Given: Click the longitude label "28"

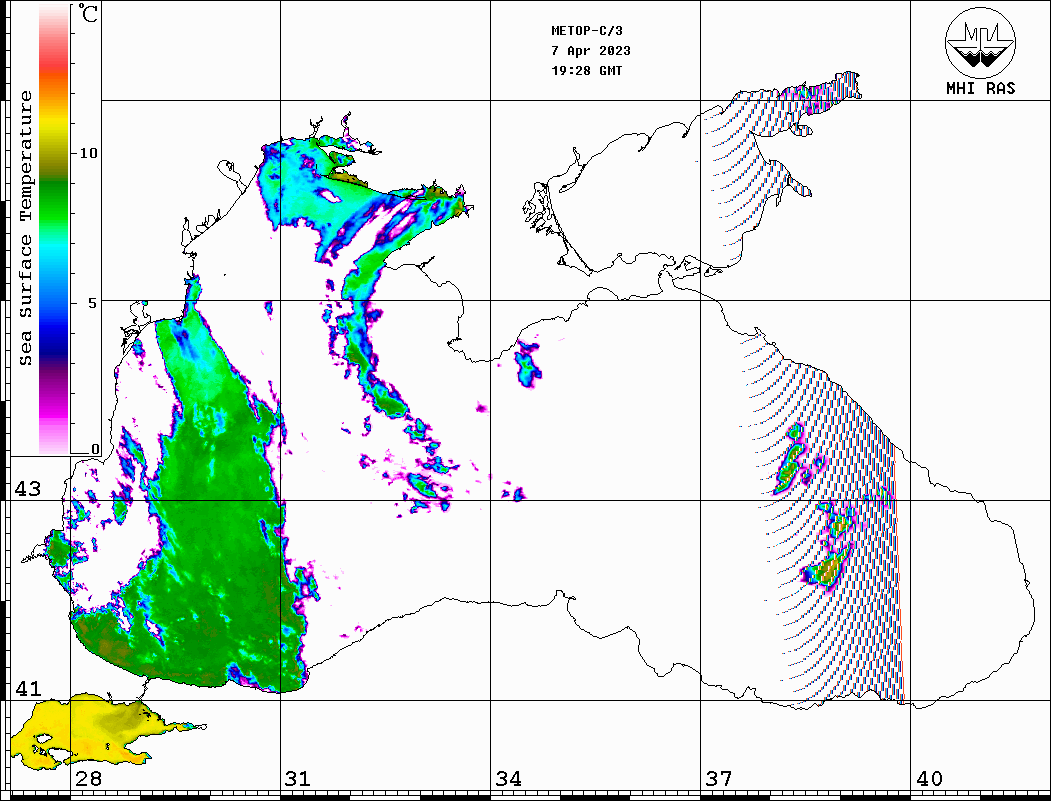Looking at the screenshot, I should (88, 779).
